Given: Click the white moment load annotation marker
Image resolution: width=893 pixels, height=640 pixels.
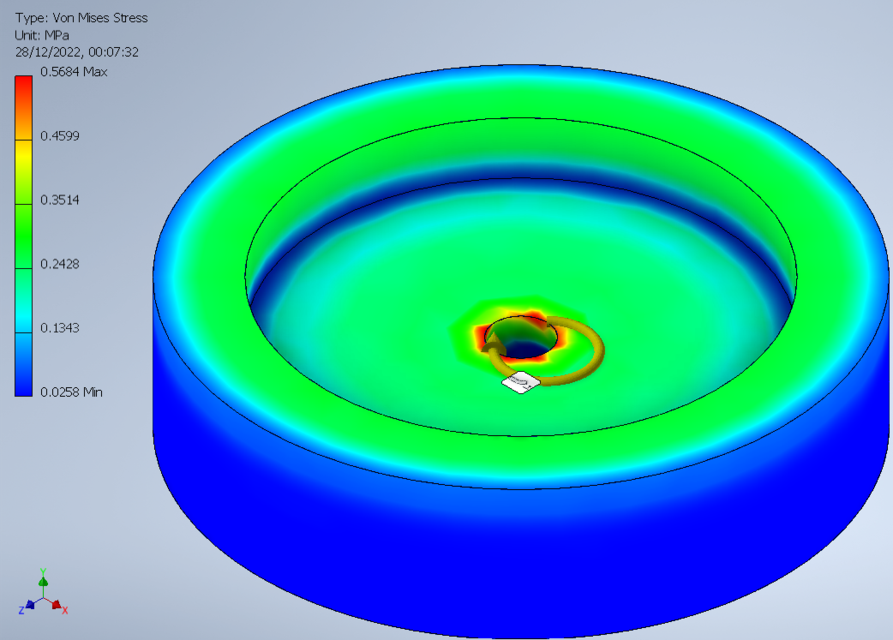Looking at the screenshot, I should coord(519,382).
